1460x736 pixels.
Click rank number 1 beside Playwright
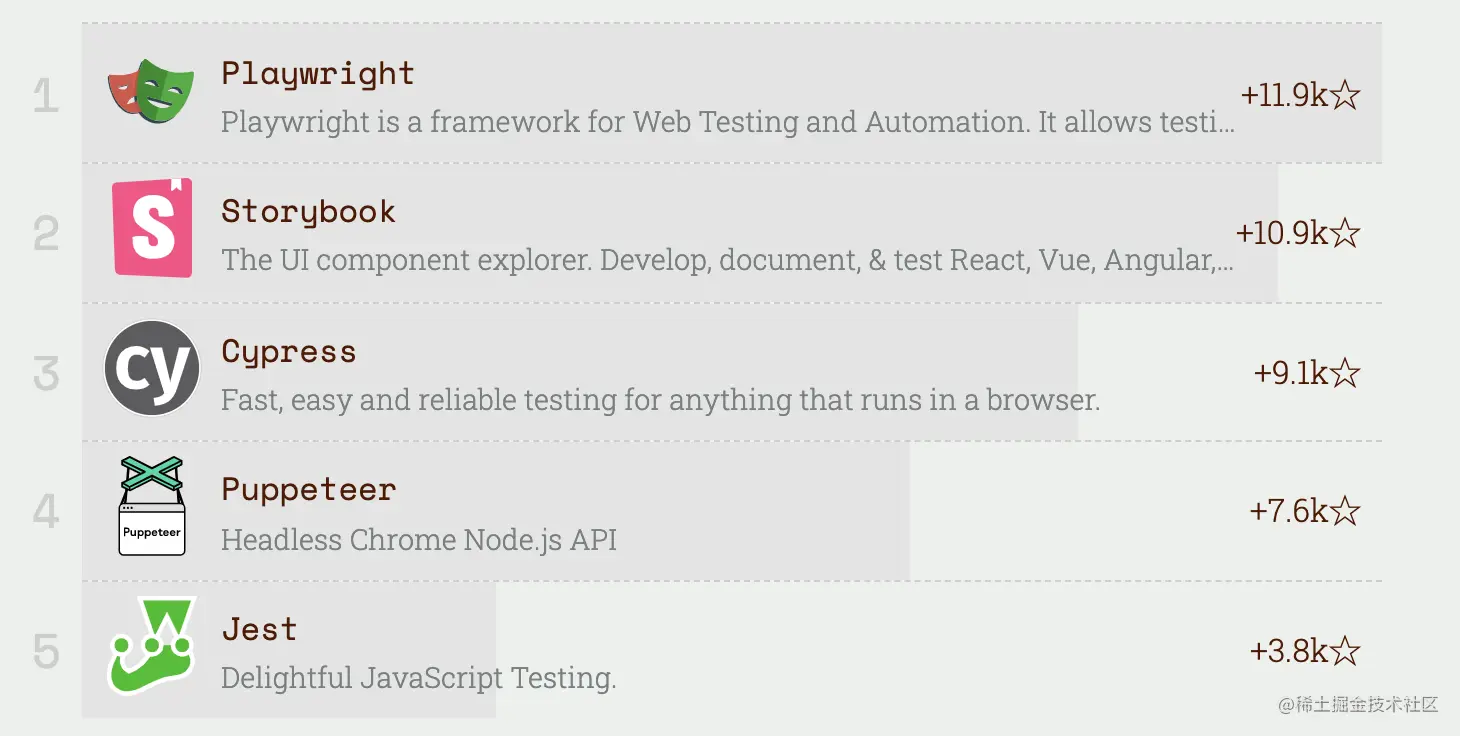pyautogui.click(x=46, y=96)
